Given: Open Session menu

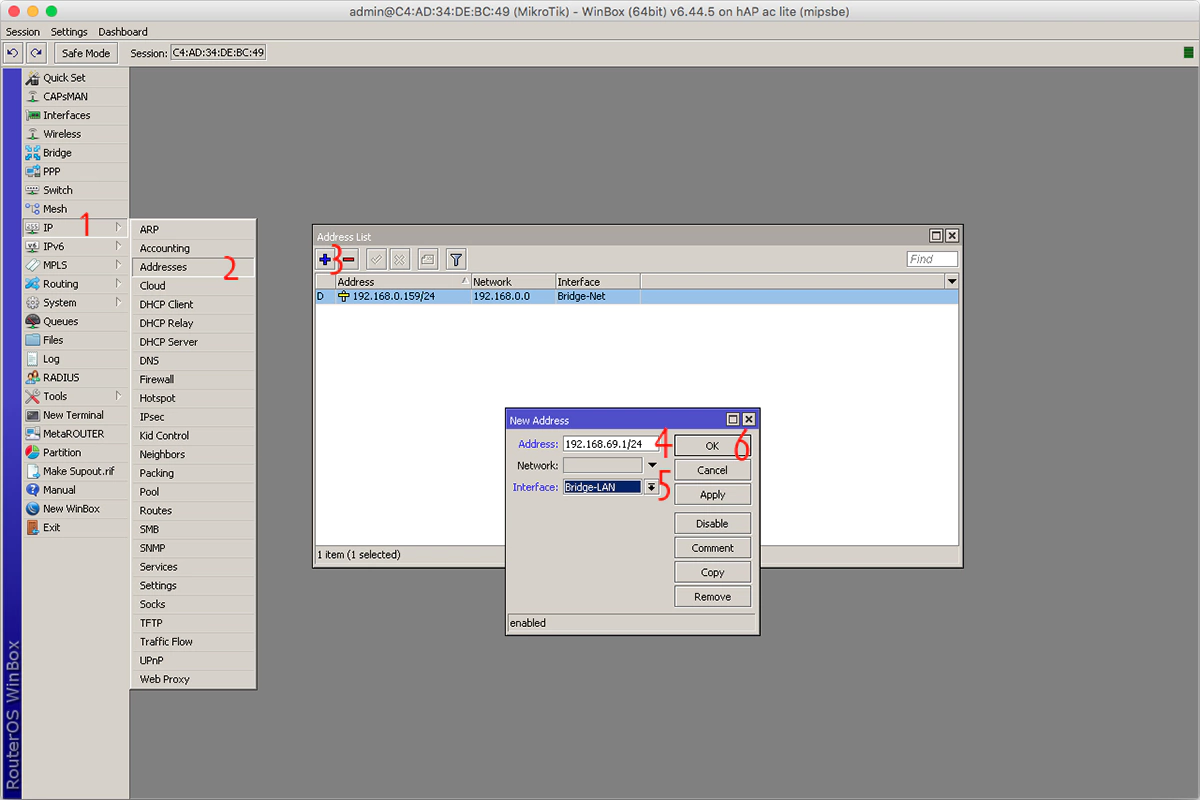Looking at the screenshot, I should click(23, 32).
